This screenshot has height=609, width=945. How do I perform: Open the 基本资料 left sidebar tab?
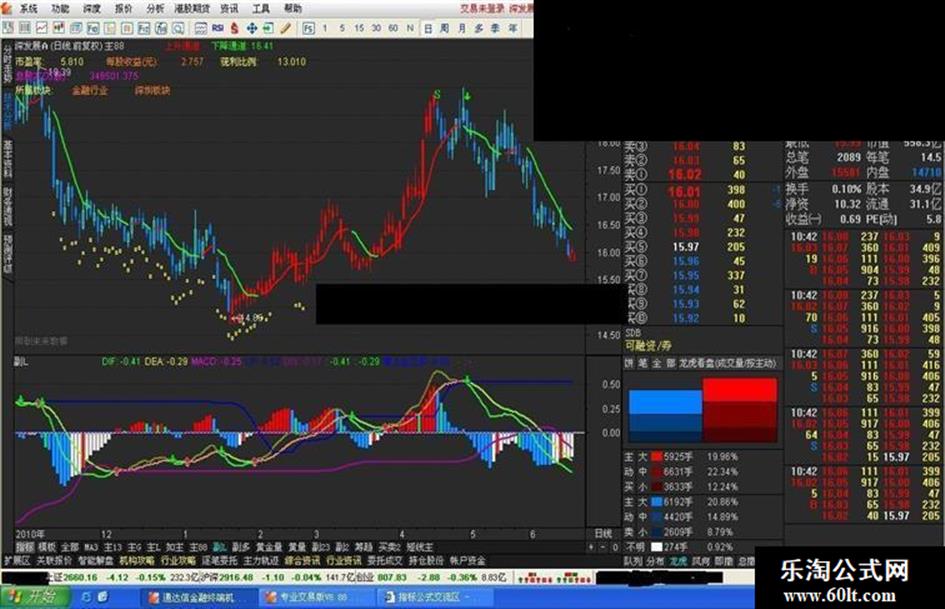pyautogui.click(x=8, y=159)
